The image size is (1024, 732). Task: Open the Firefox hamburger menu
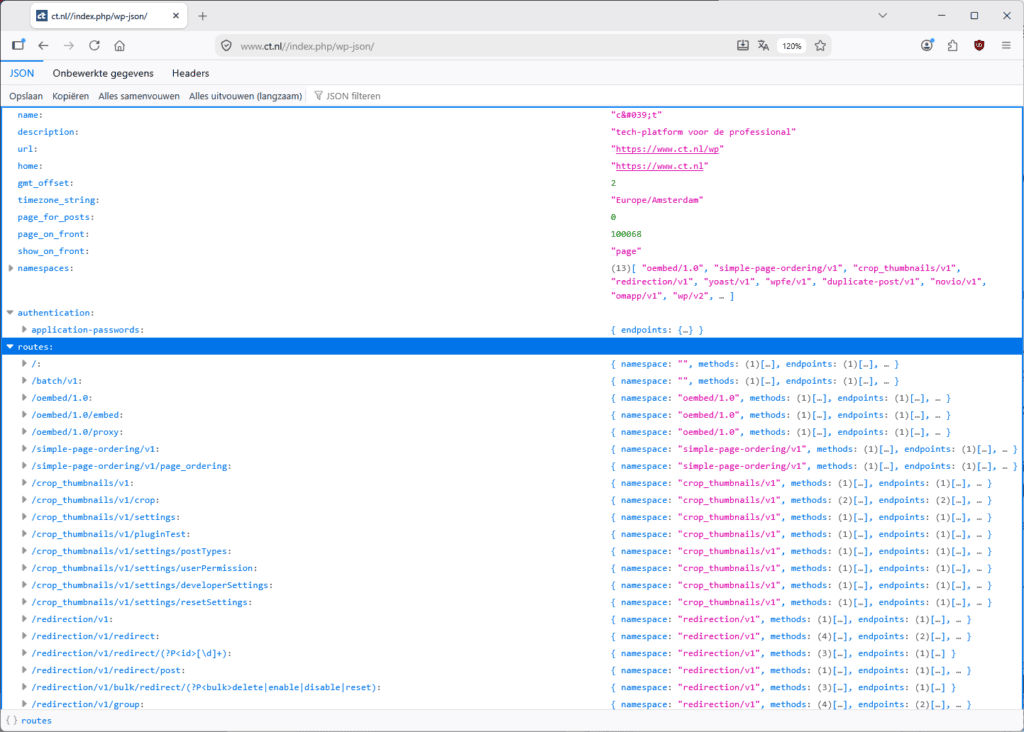pyautogui.click(x=1006, y=46)
